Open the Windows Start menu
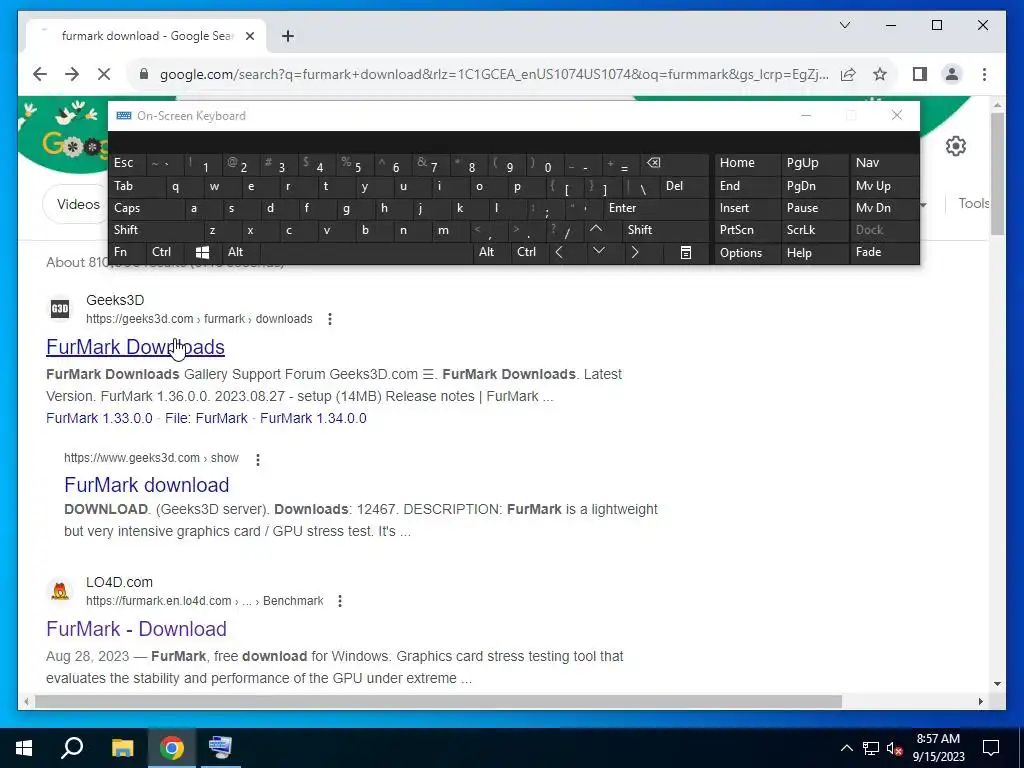The height and width of the screenshot is (768, 1024). (x=24, y=748)
